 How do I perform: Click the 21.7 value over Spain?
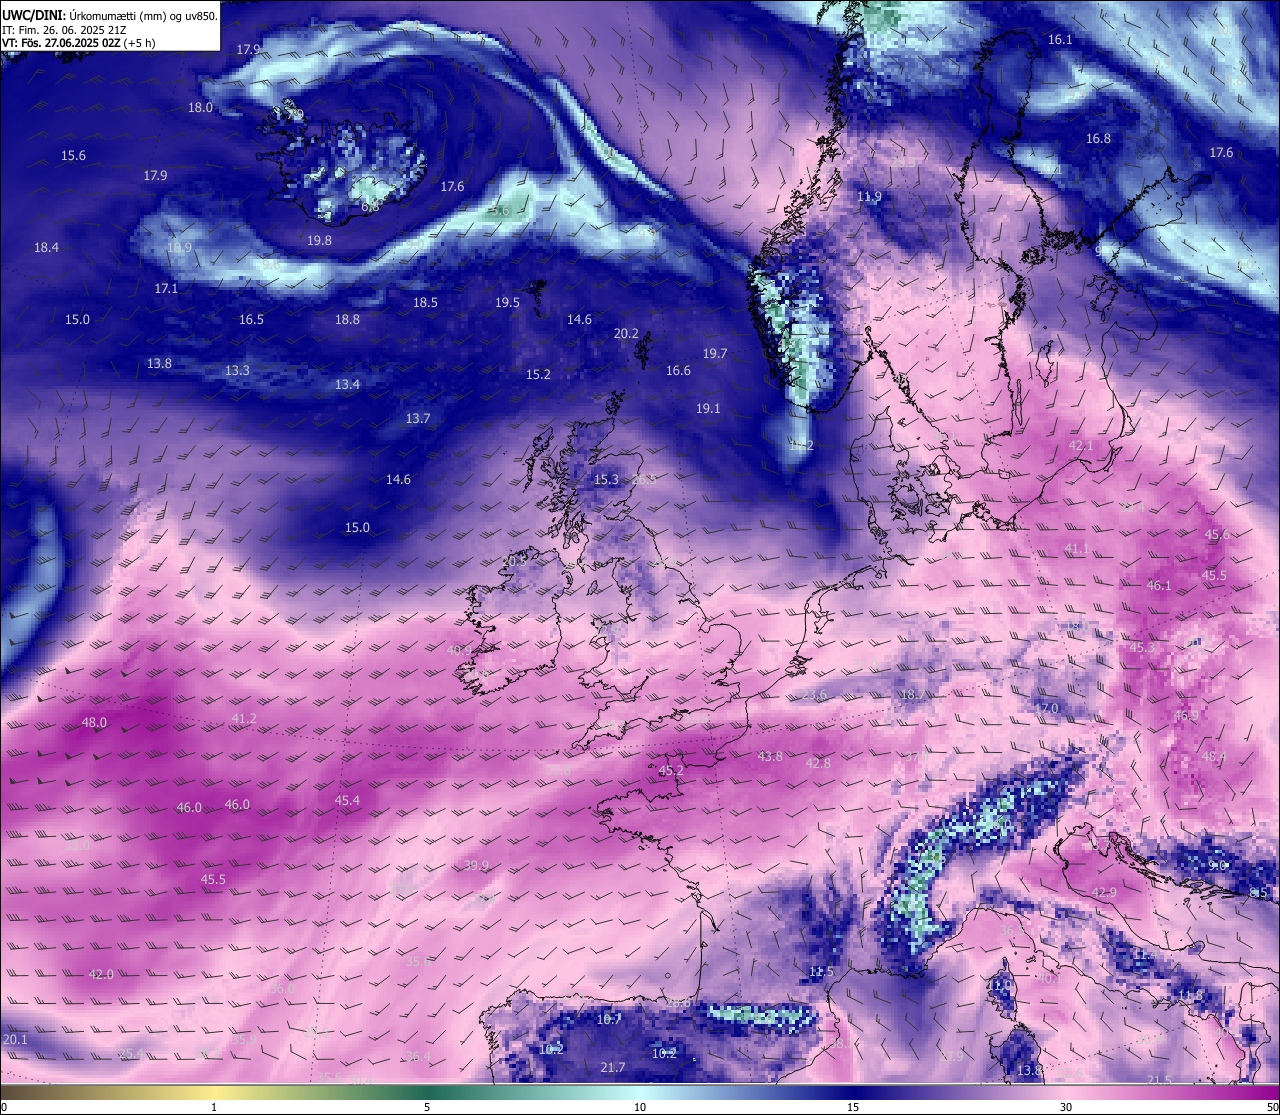point(613,1067)
